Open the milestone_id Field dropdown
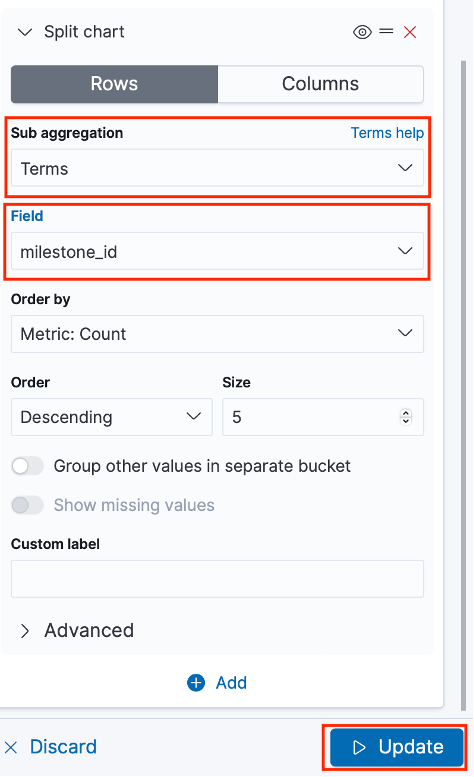This screenshot has height=777, width=474. [x=217, y=252]
